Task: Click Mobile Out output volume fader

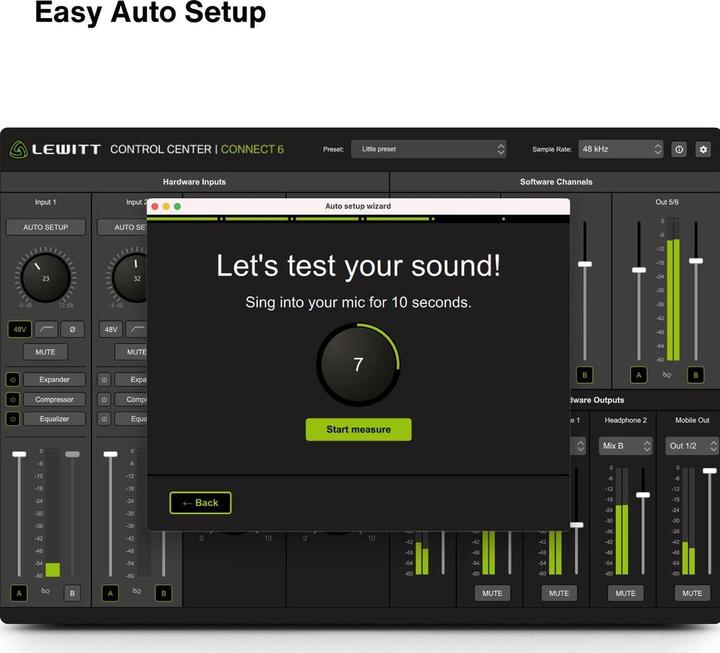Action: pyautogui.click(x=709, y=471)
